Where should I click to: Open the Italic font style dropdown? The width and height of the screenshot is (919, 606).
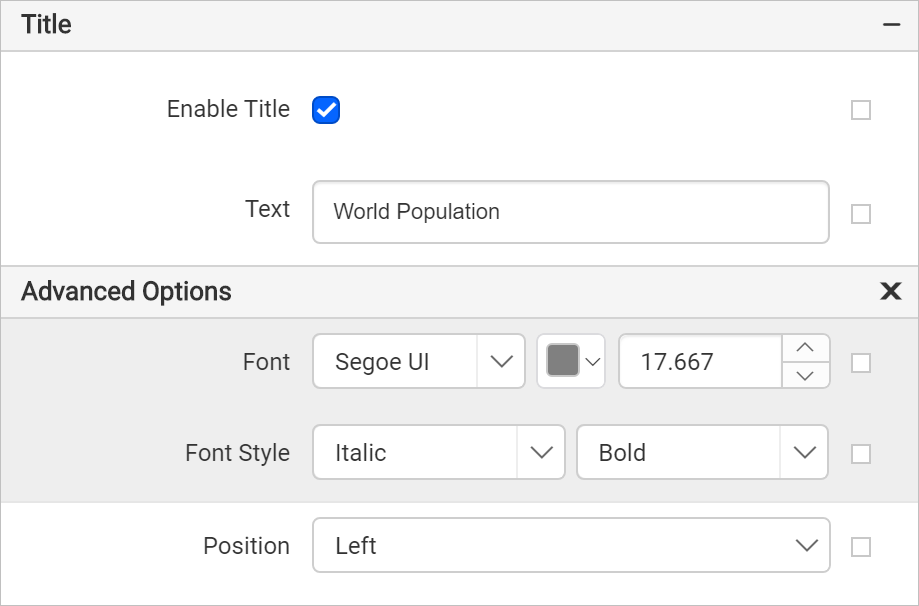tap(541, 453)
